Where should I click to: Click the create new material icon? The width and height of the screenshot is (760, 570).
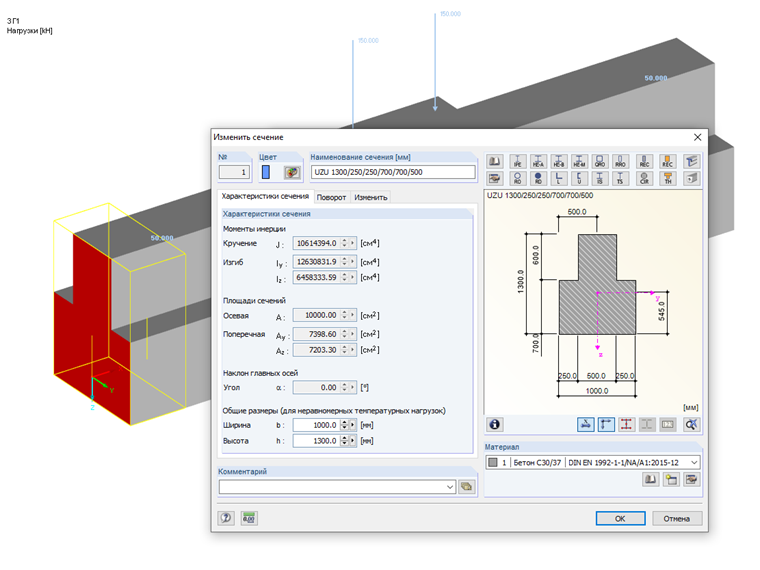click(671, 479)
